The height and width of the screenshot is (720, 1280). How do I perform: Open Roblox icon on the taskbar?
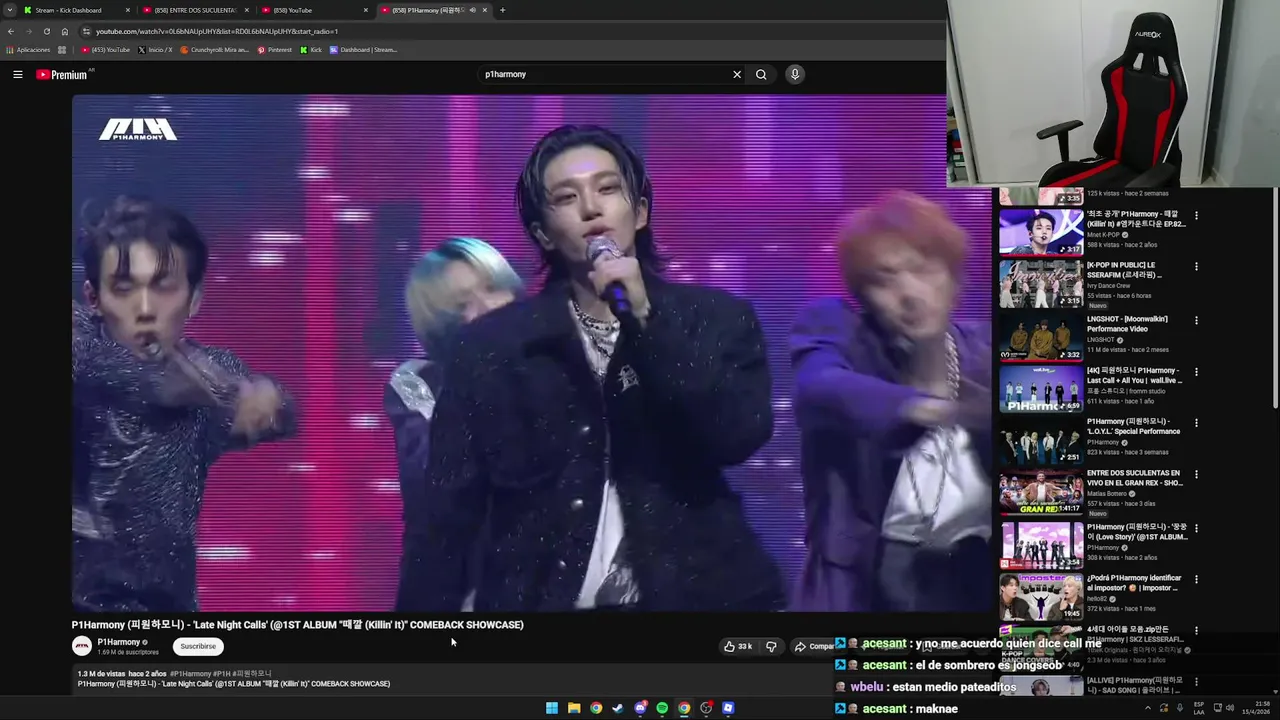click(728, 708)
